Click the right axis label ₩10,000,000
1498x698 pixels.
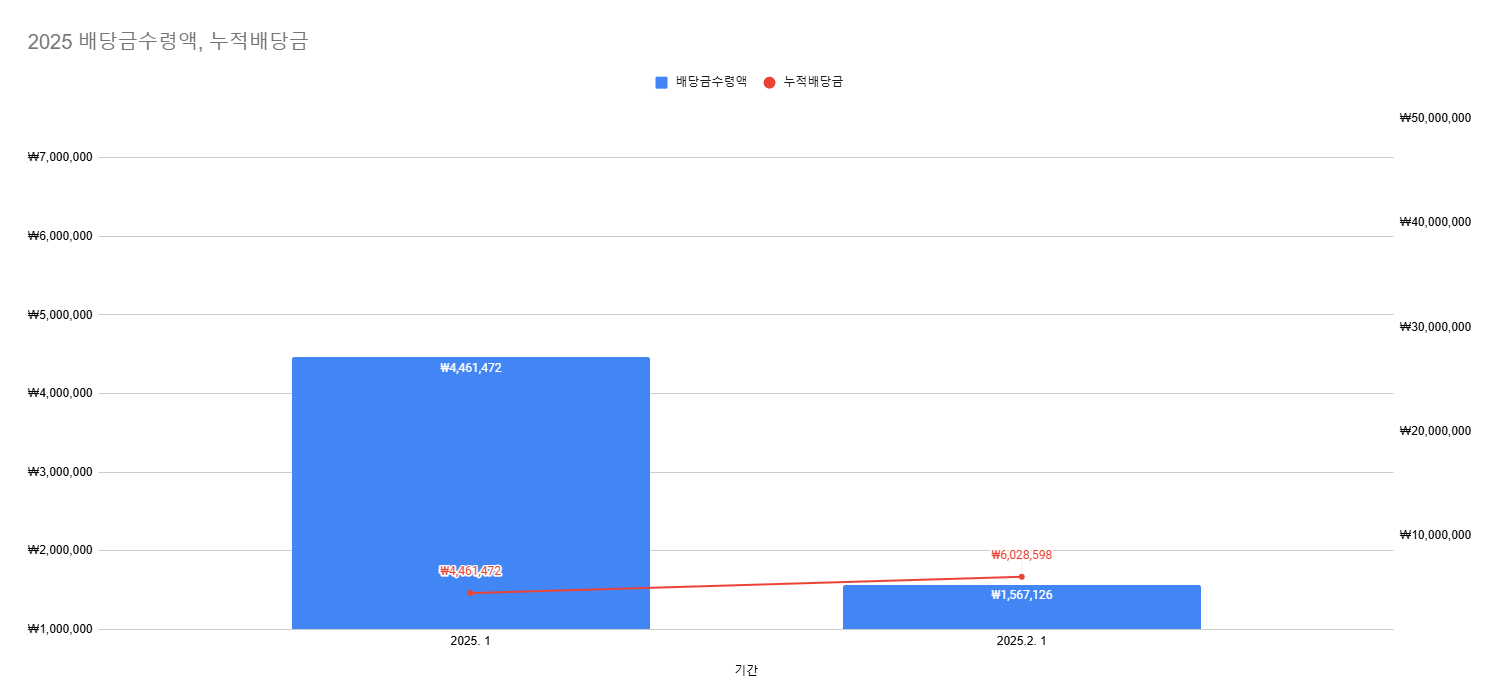pos(1435,535)
